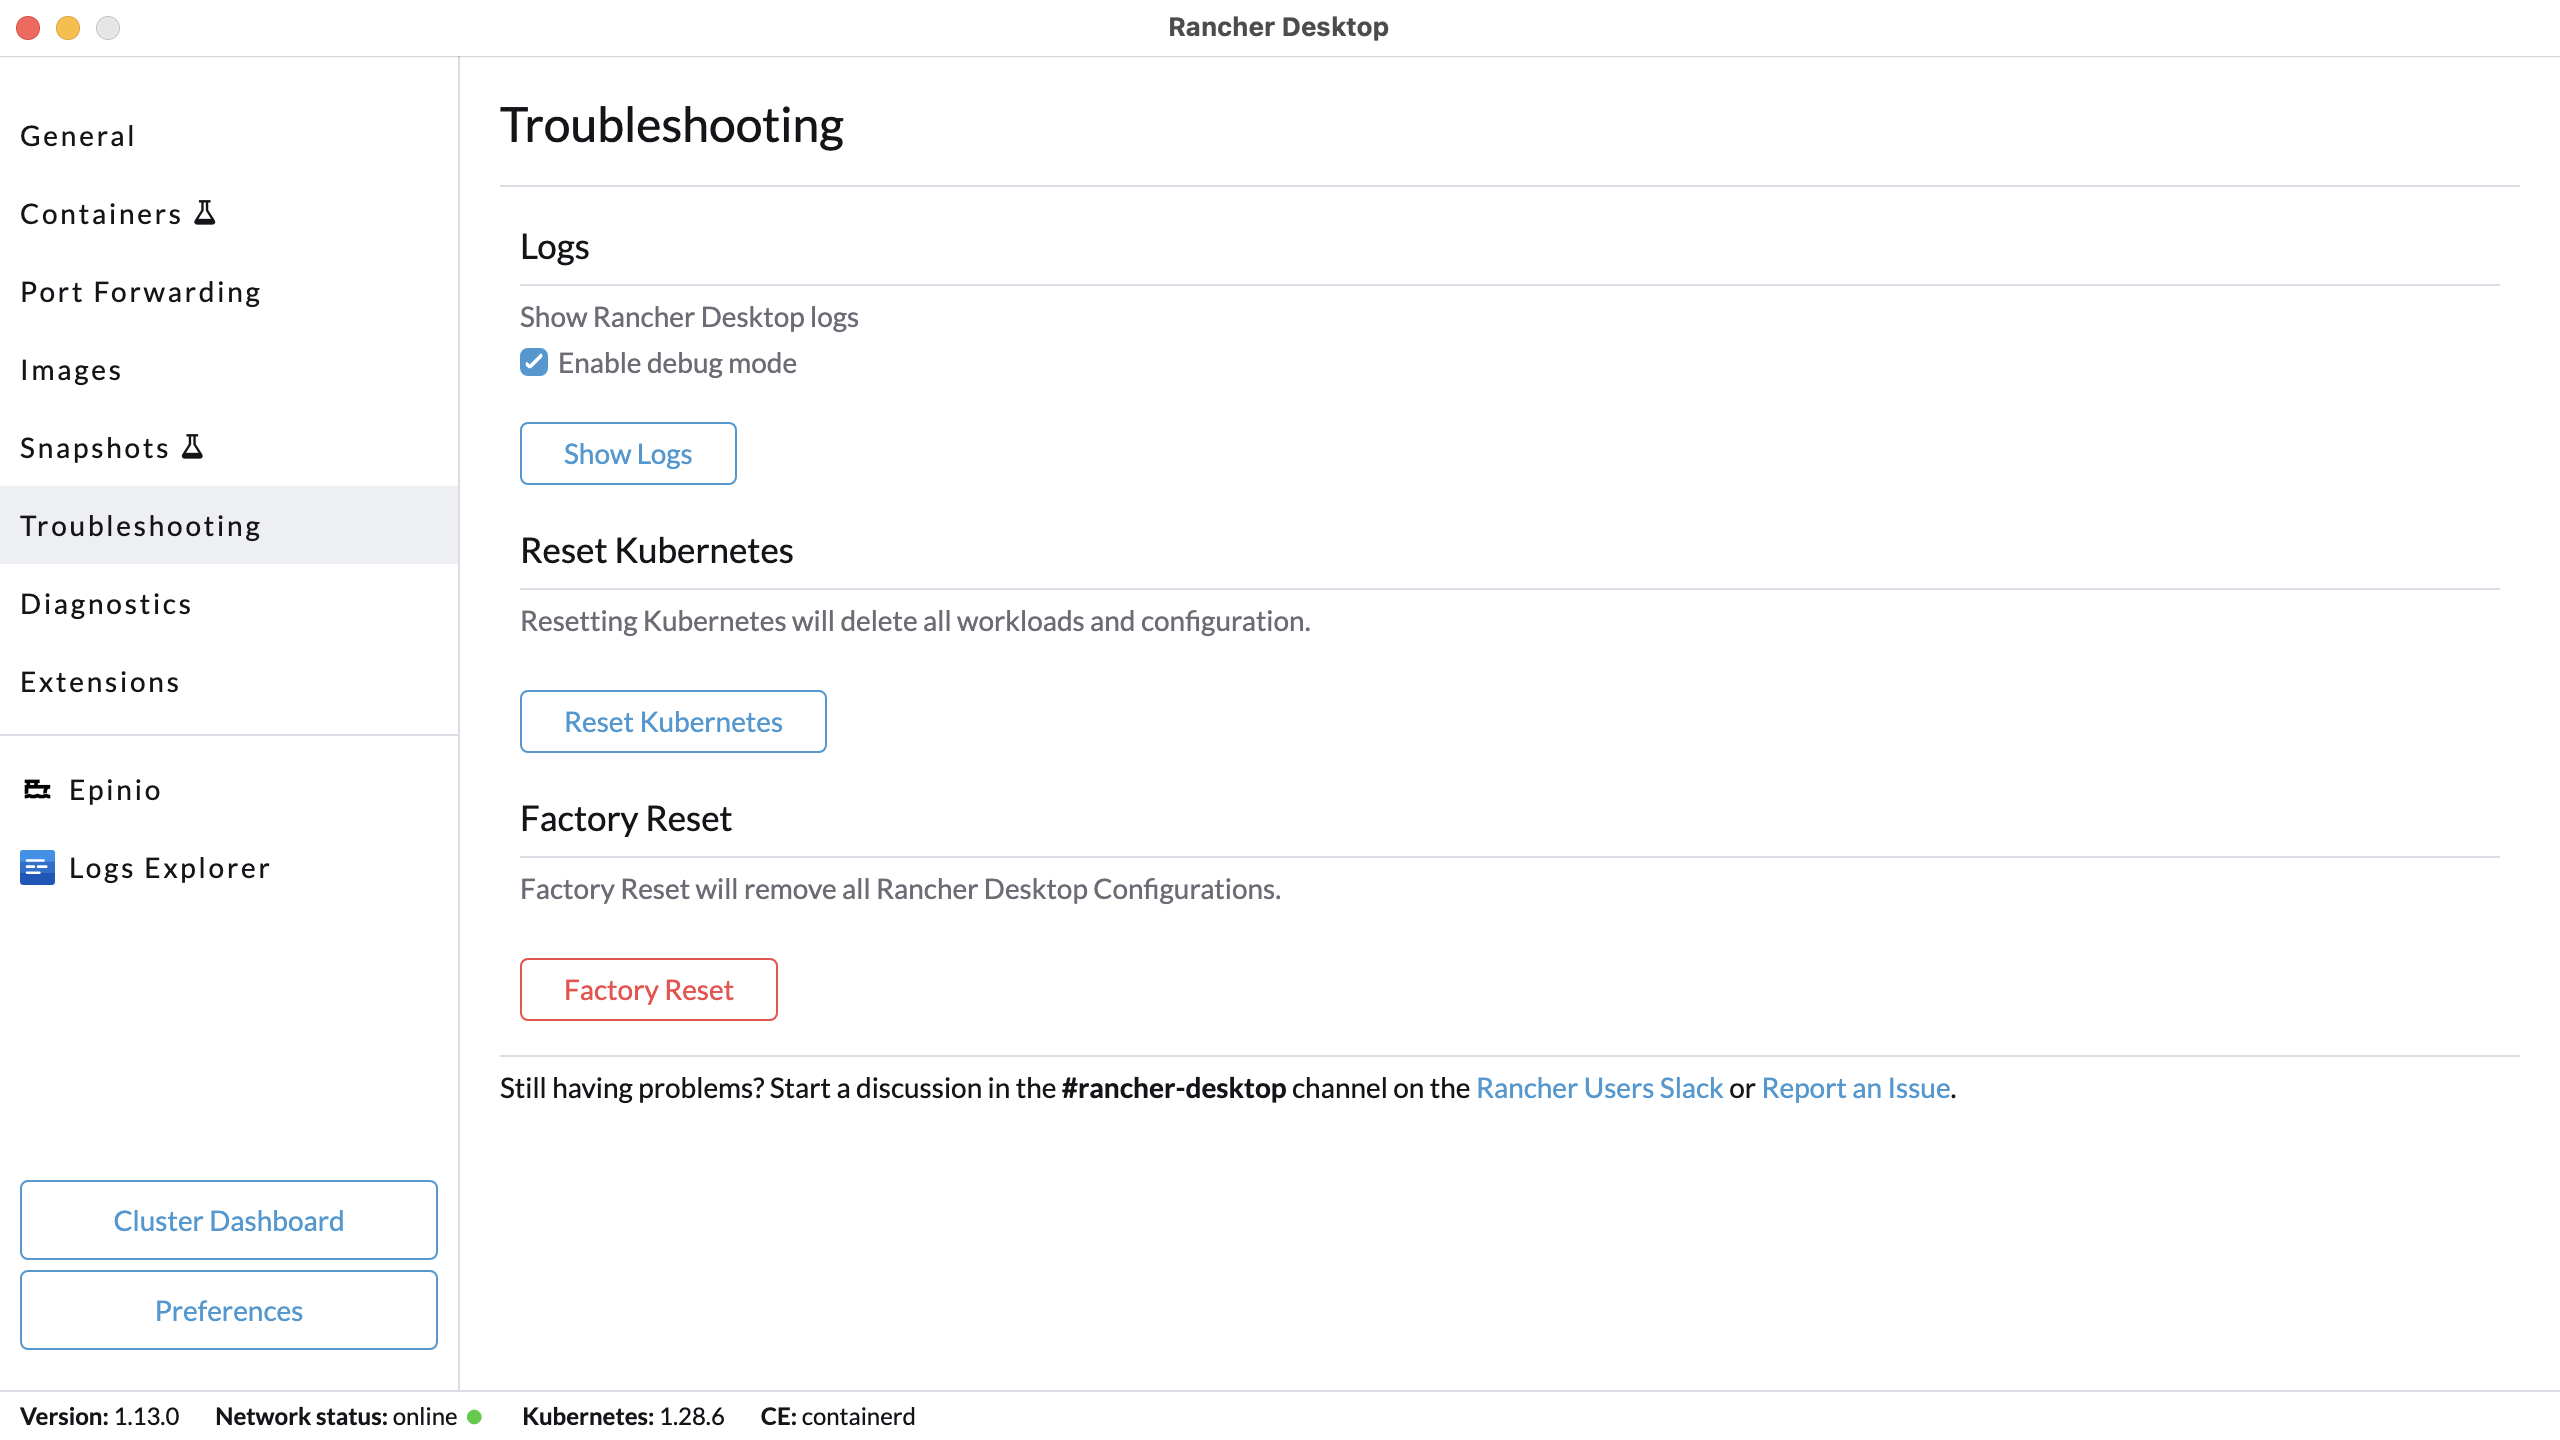Click the Logs Explorer blue icon
The image size is (2560, 1440).
37,868
